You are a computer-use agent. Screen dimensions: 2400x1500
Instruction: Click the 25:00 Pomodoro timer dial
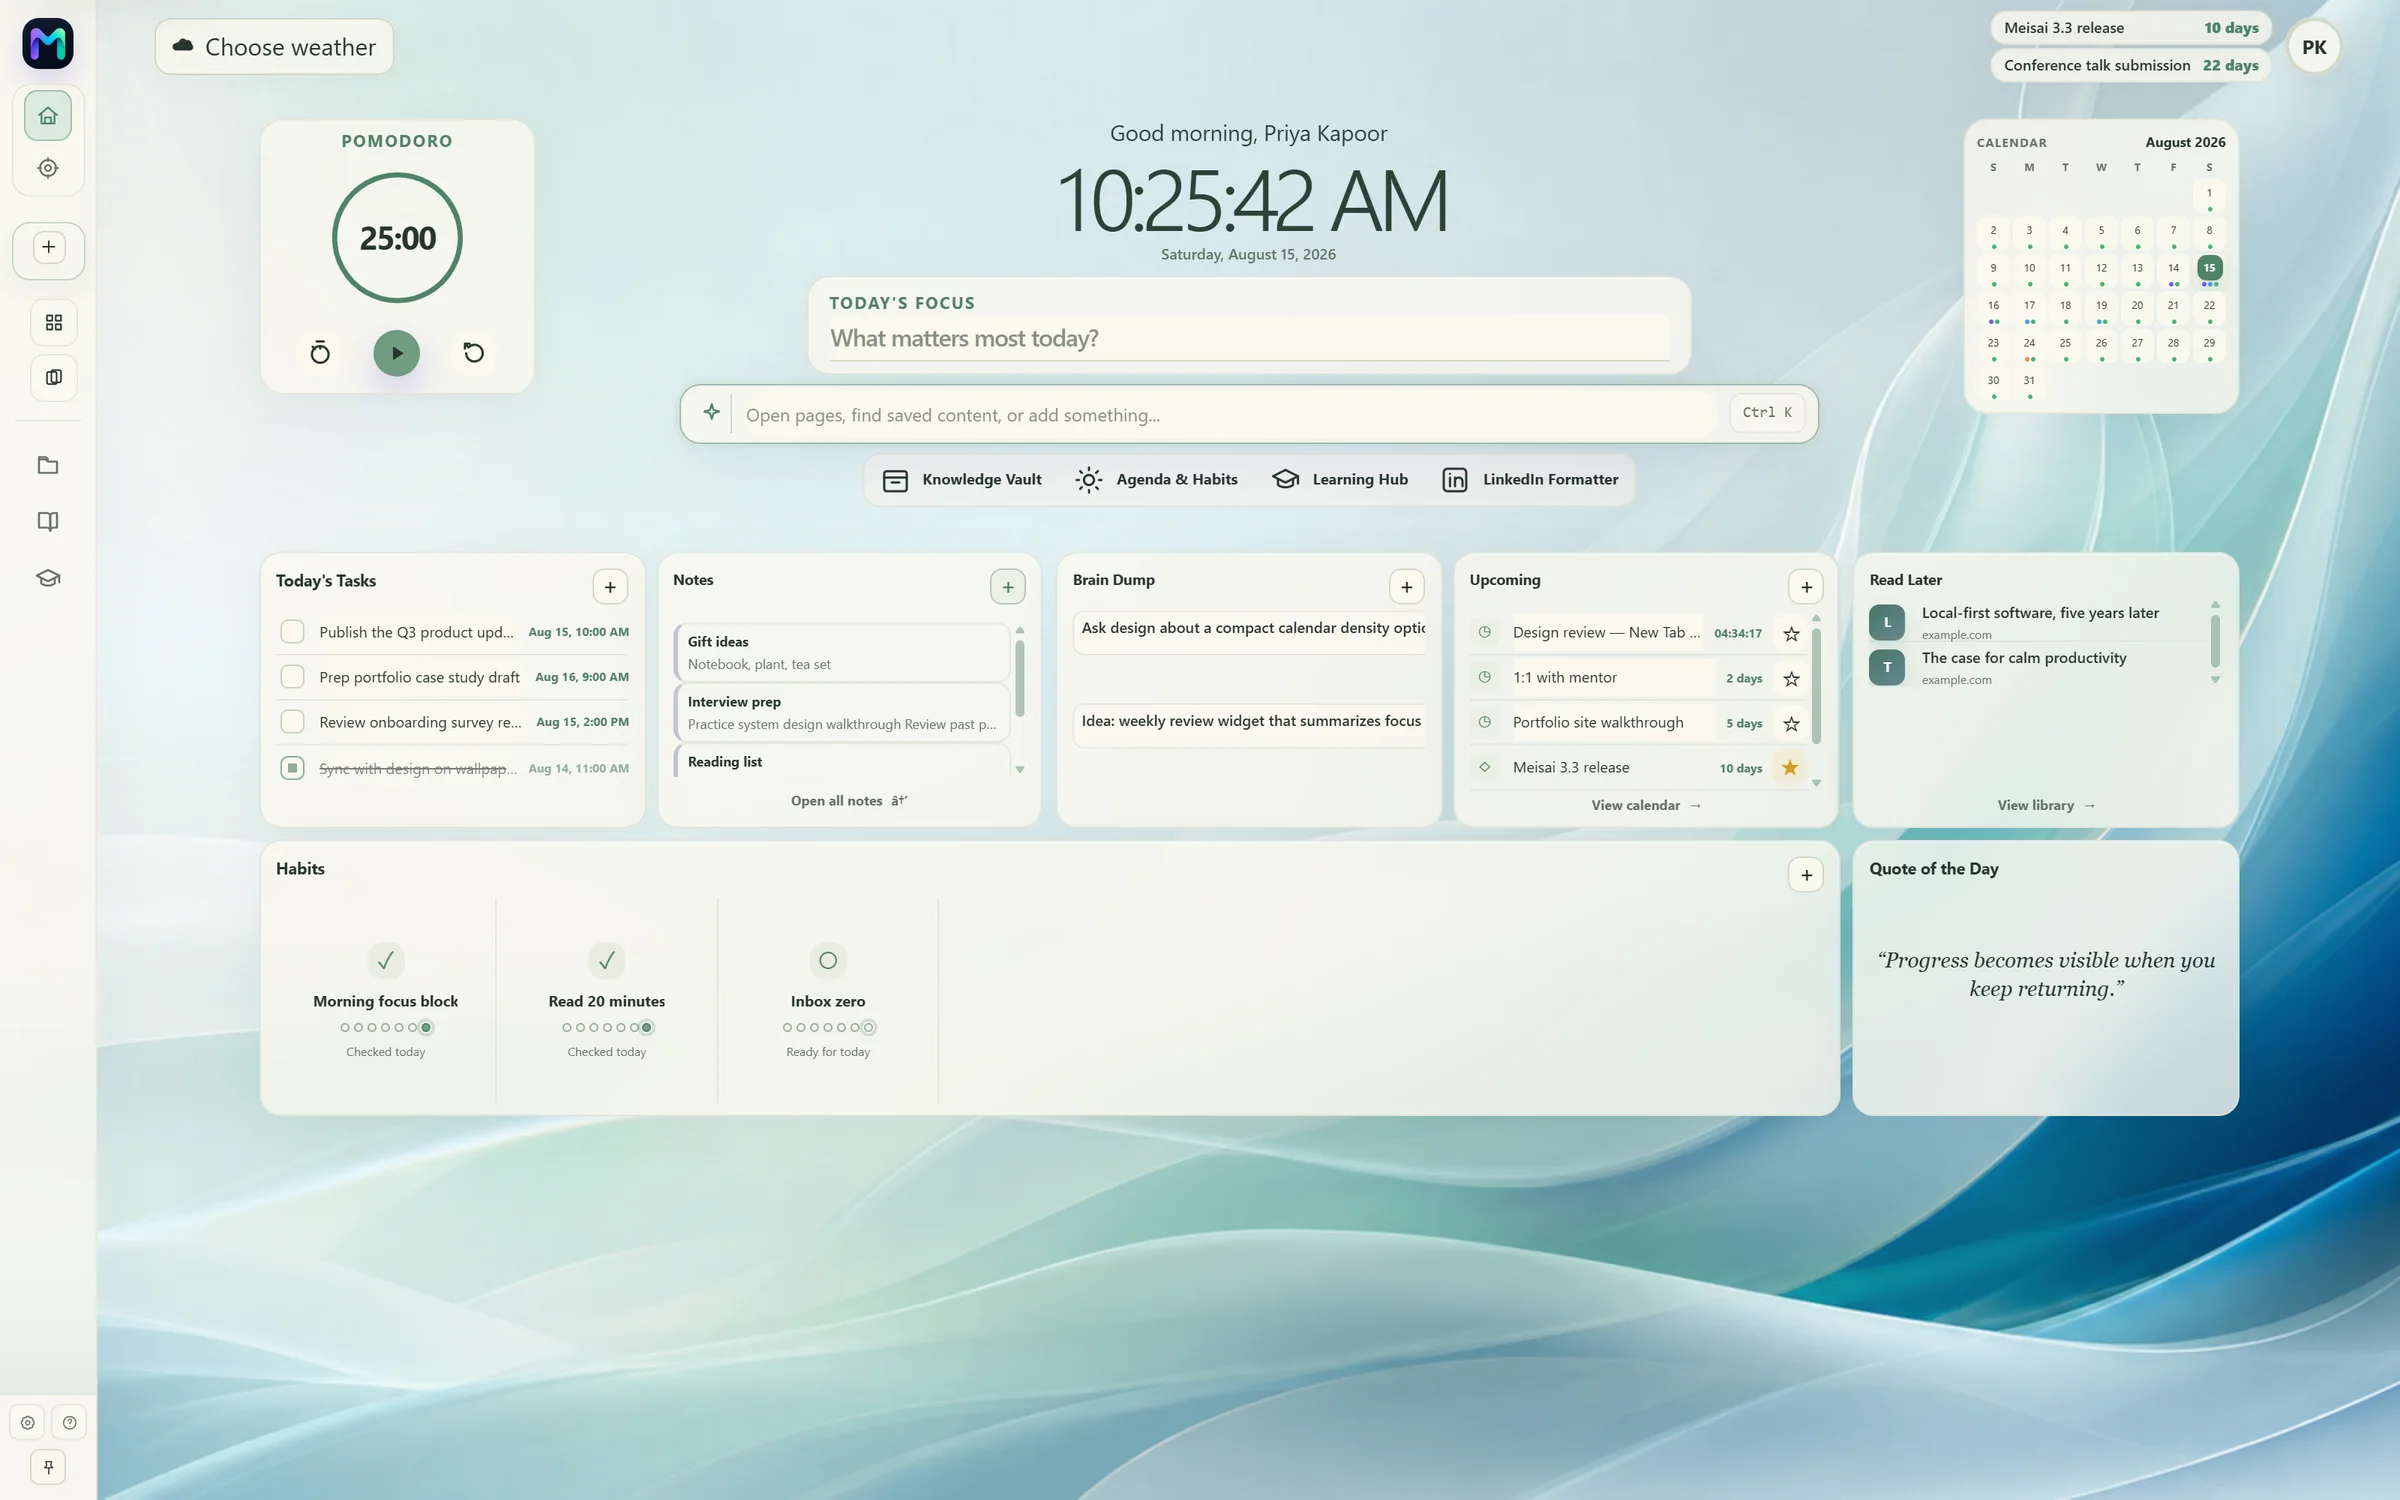[397, 238]
